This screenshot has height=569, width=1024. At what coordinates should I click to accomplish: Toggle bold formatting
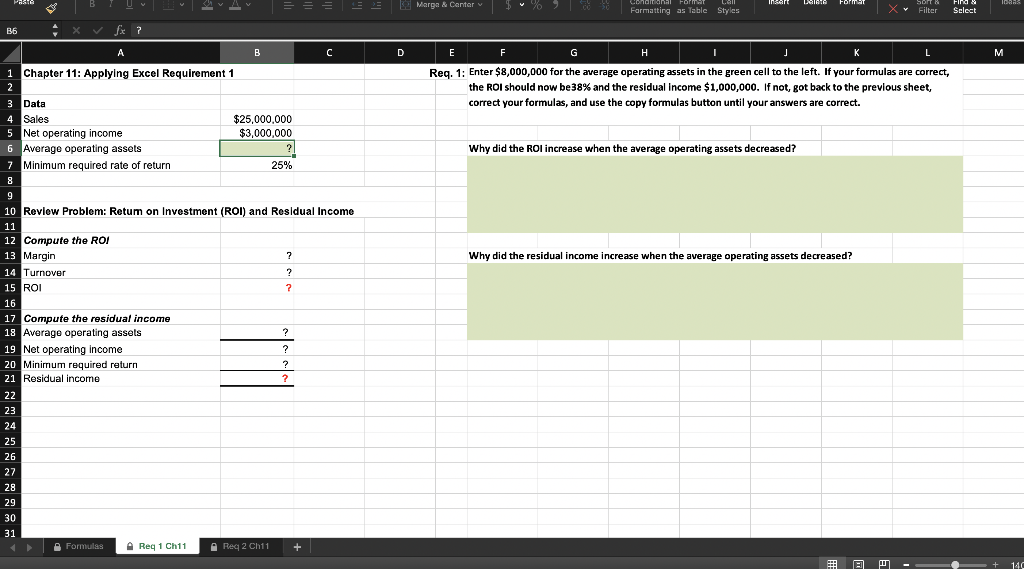tap(92, 4)
